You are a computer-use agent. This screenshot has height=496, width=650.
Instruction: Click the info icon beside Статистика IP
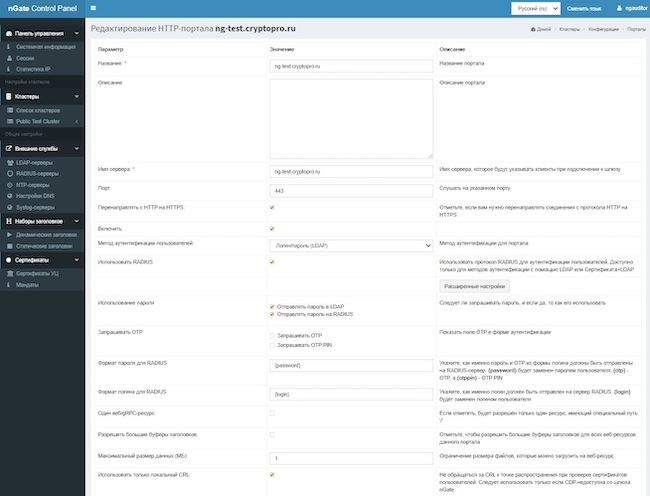tap(9, 69)
